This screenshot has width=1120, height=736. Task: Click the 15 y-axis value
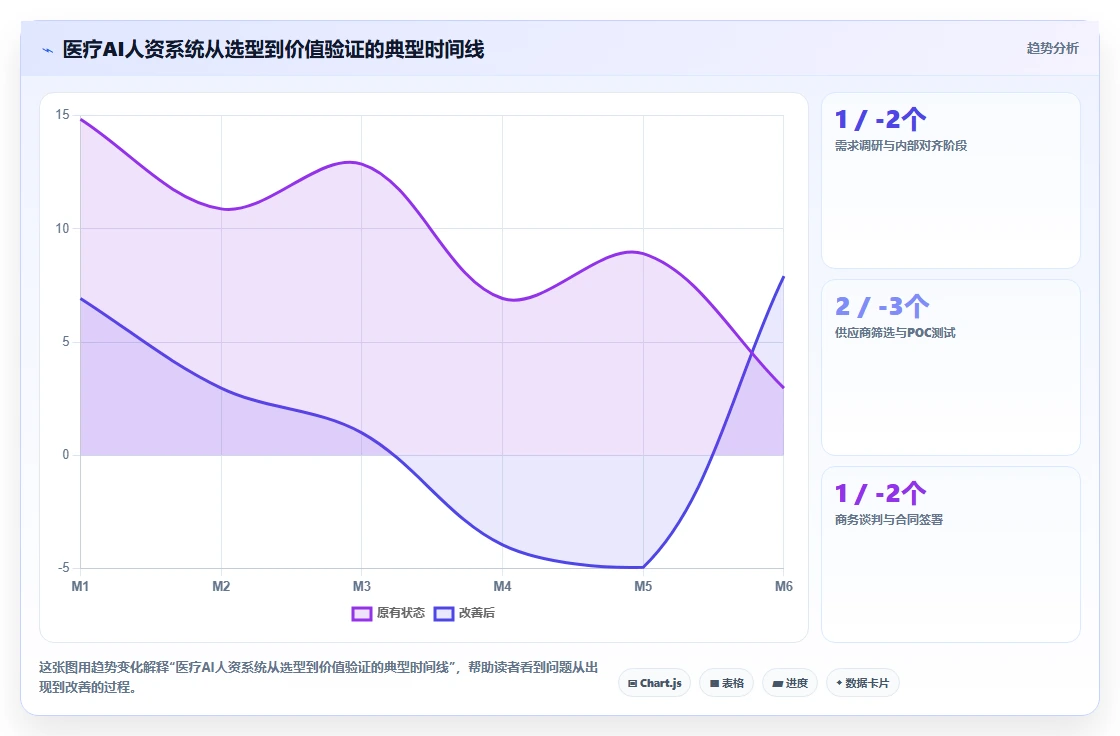(63, 115)
